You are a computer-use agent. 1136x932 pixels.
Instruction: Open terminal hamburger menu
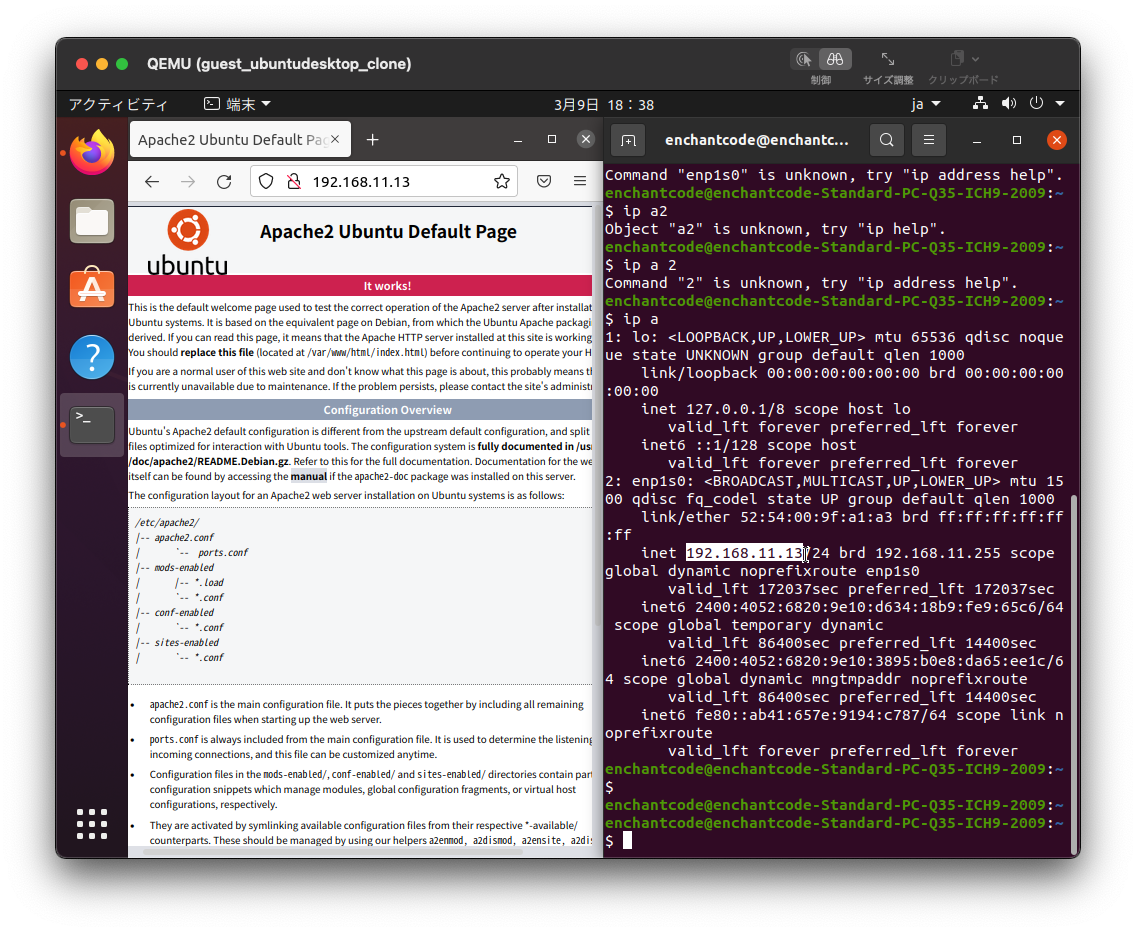929,141
